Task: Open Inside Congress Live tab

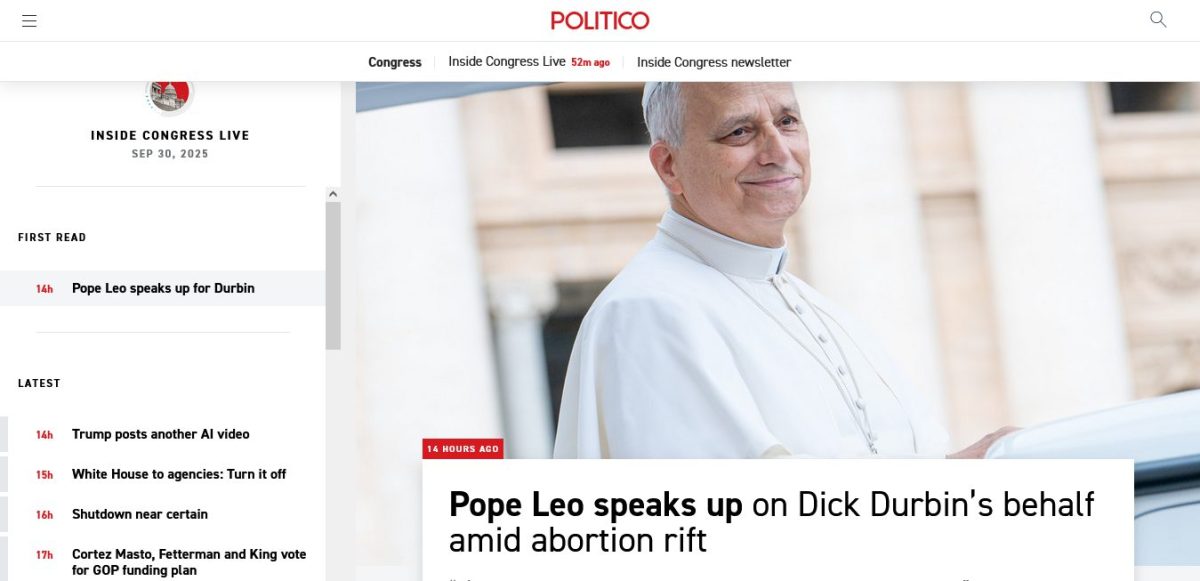Action: (507, 61)
